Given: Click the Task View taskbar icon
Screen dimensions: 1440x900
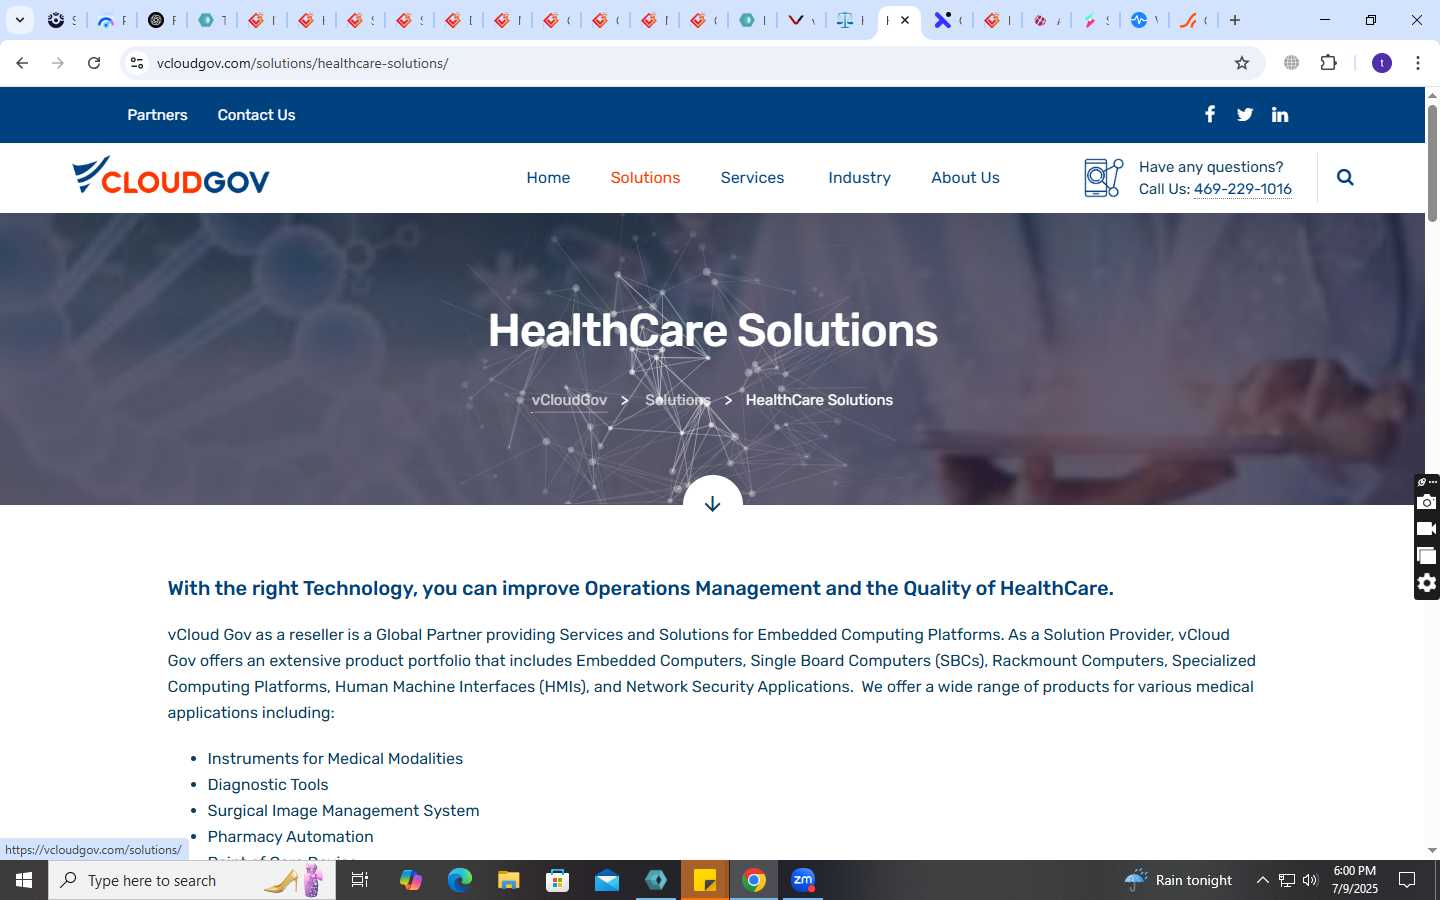Looking at the screenshot, I should coord(360,880).
